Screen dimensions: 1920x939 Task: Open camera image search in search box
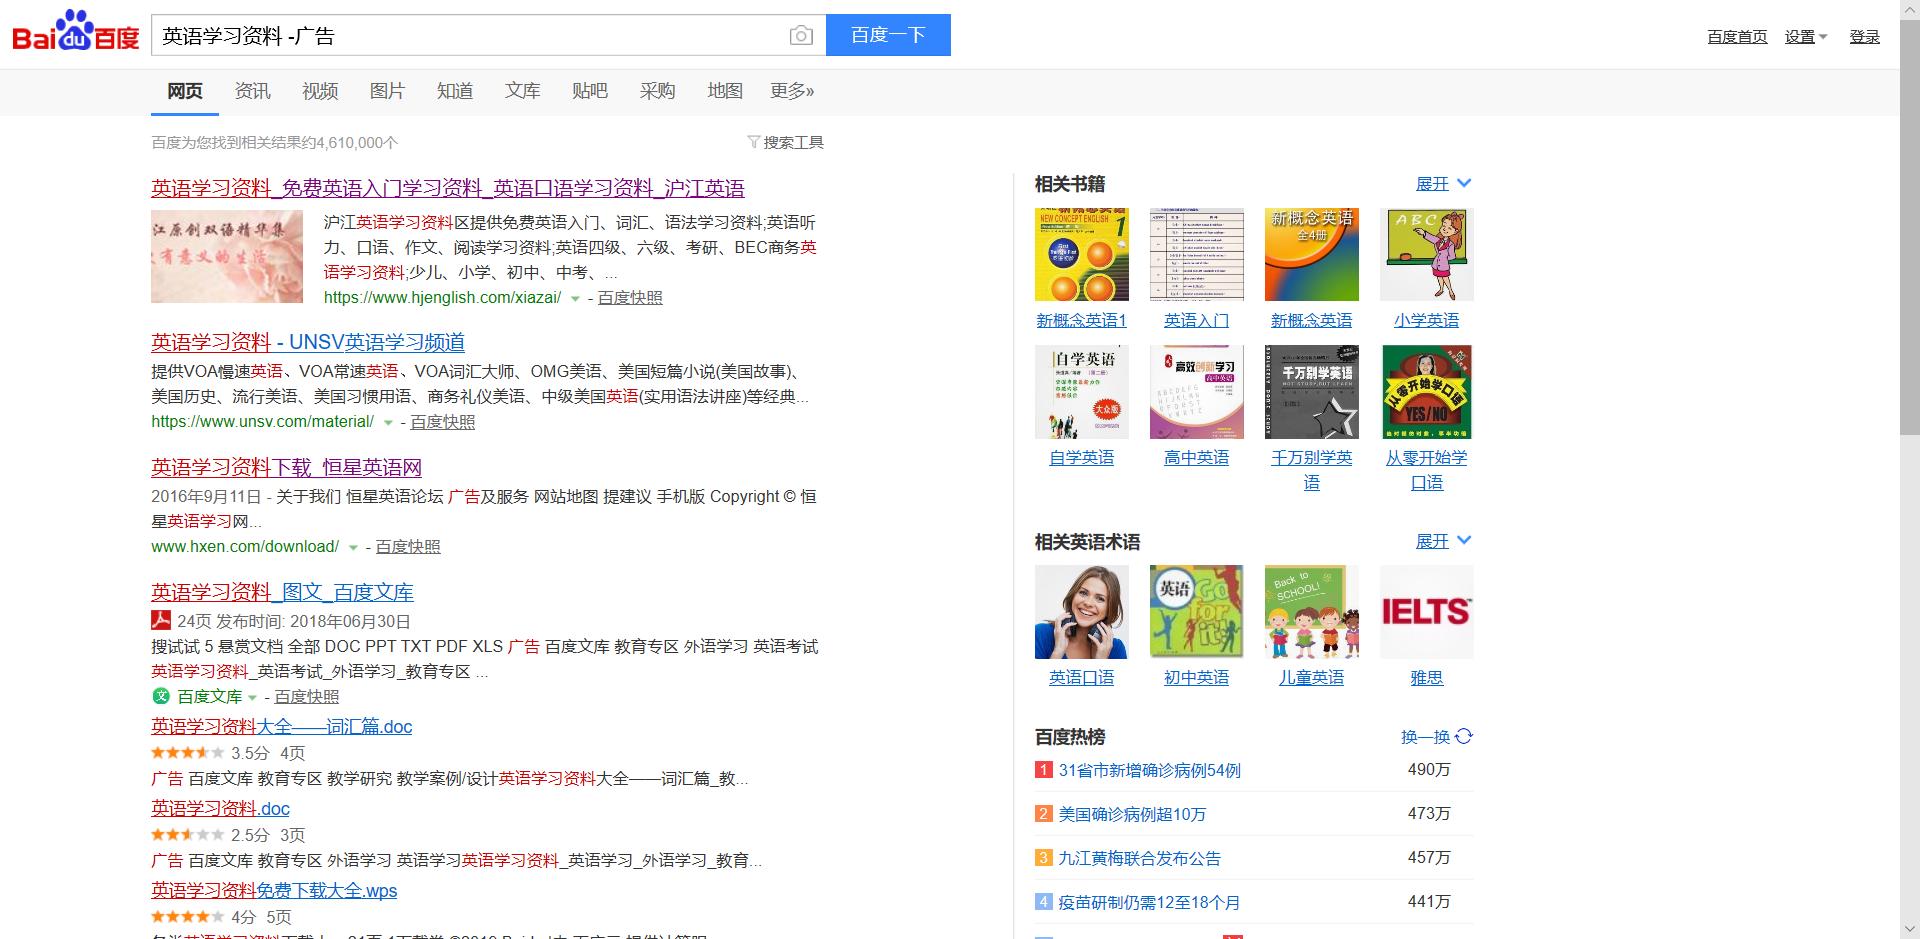(801, 34)
